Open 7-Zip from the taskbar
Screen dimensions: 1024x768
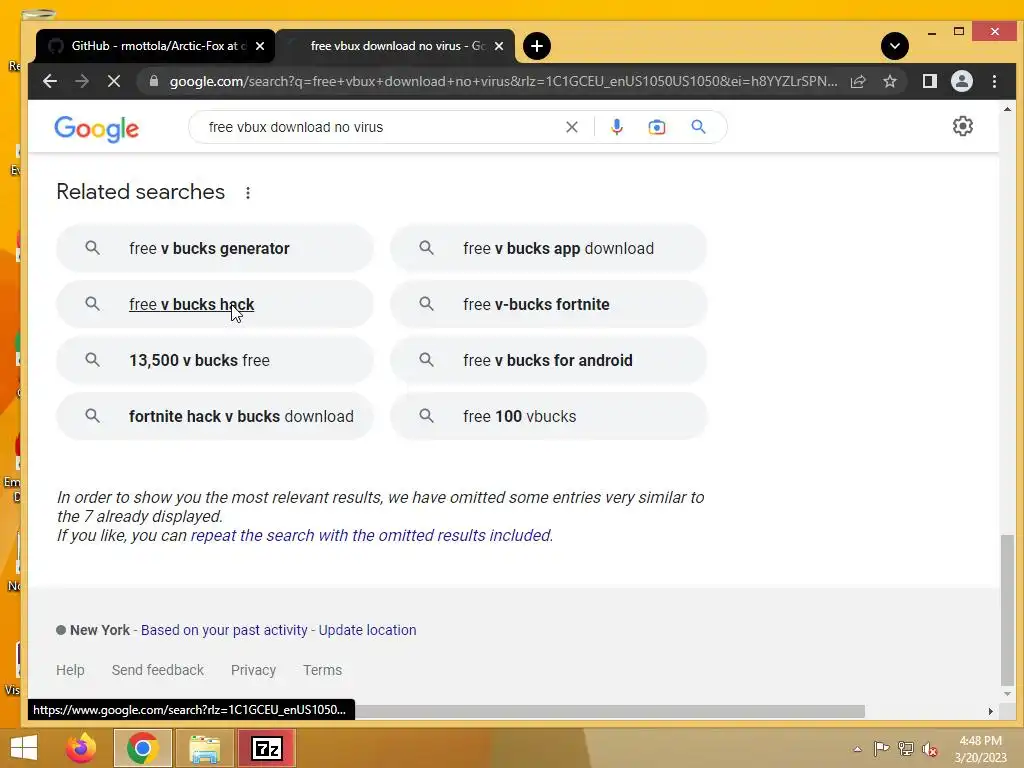click(266, 748)
